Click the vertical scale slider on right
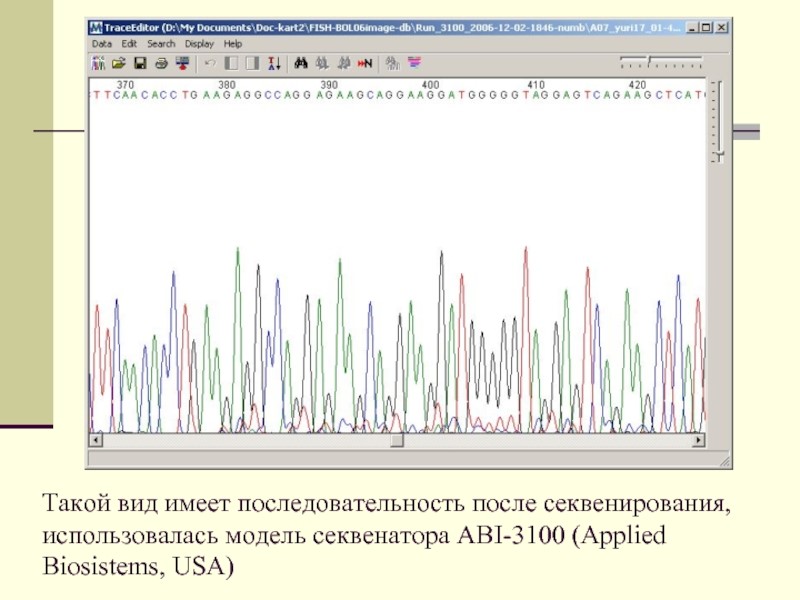This screenshot has height=600, width=800. [x=717, y=154]
